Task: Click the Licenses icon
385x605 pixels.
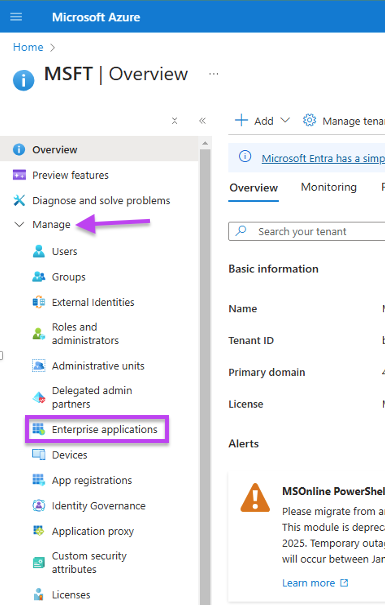Action: [x=39, y=594]
